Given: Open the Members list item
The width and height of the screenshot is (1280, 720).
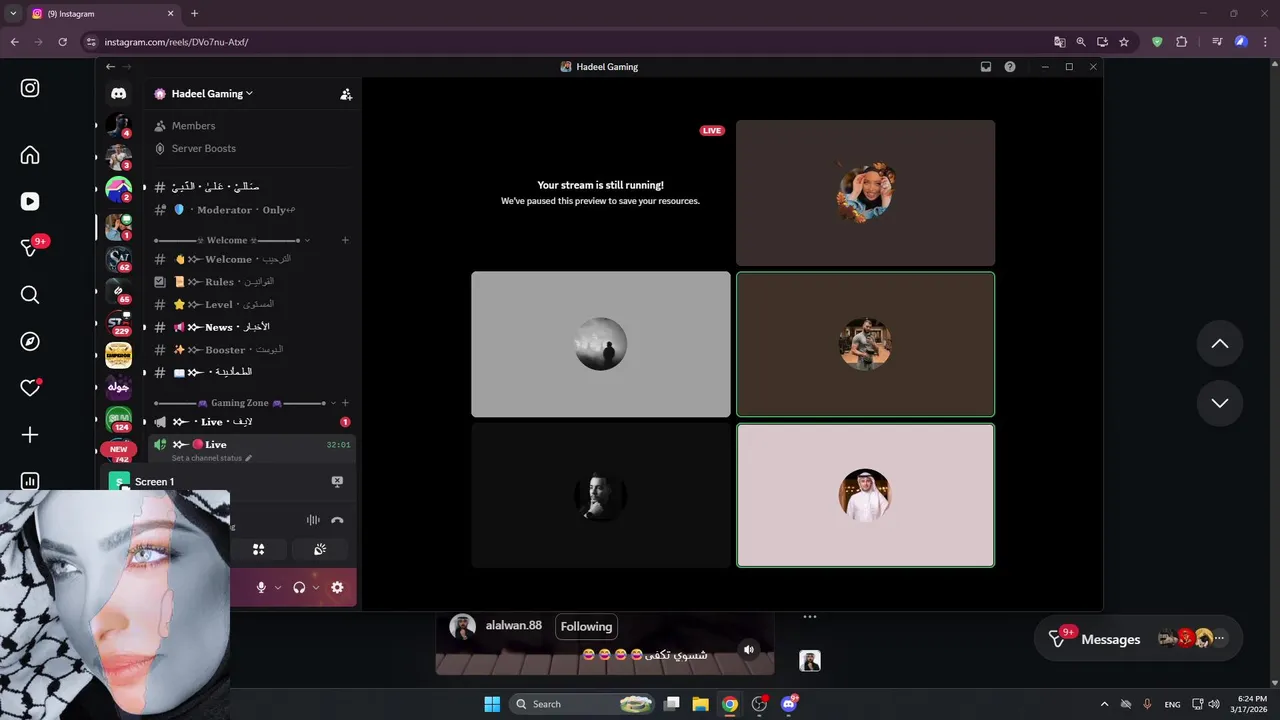Looking at the screenshot, I should coord(252,126).
